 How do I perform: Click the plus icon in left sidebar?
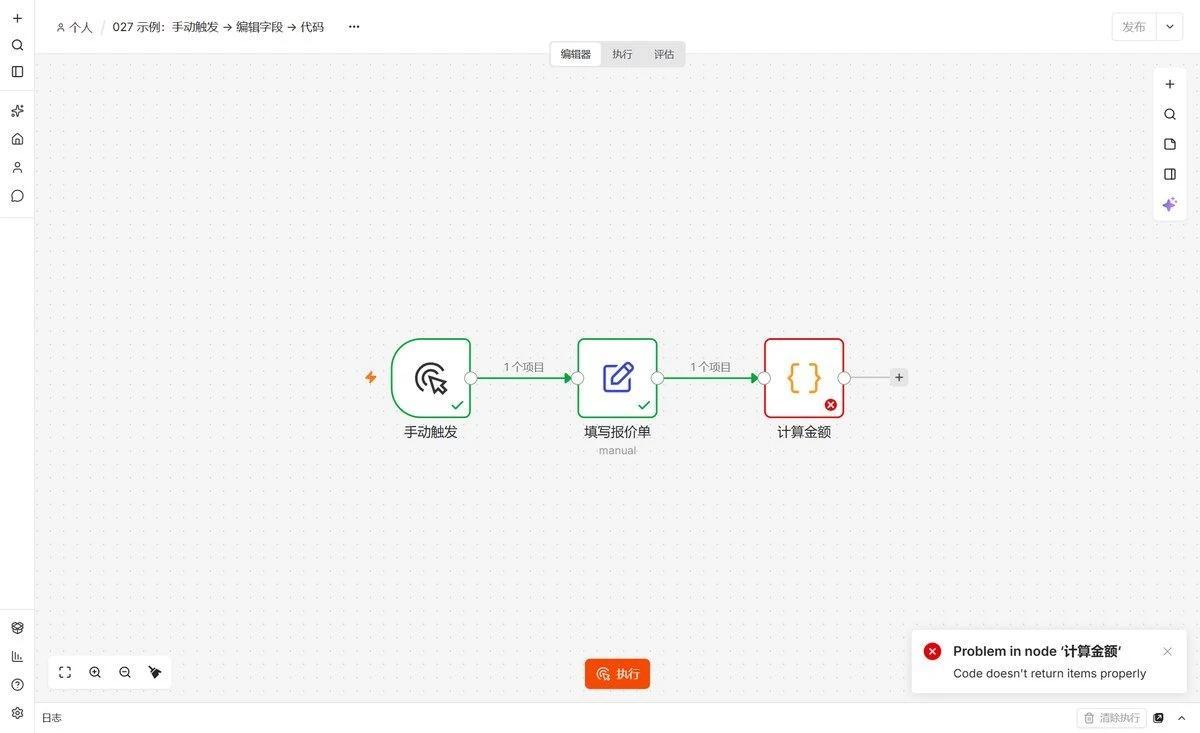coord(17,18)
